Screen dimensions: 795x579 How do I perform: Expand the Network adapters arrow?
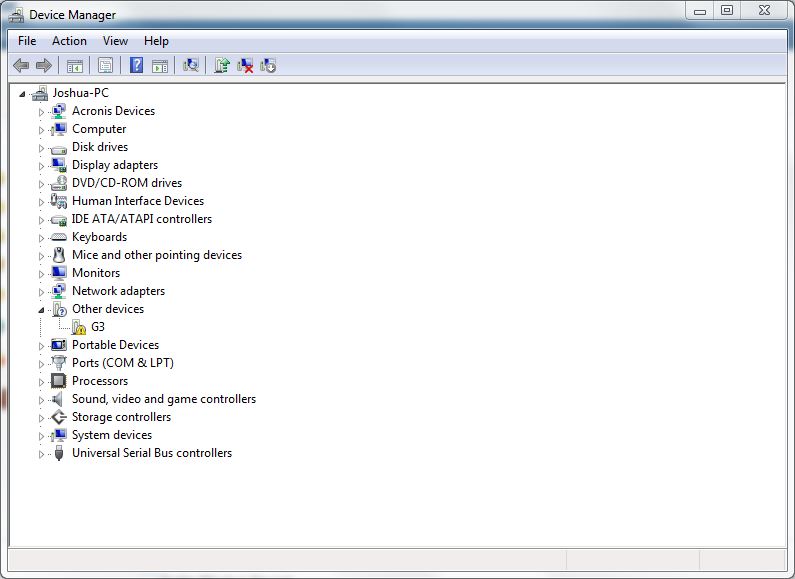[x=41, y=292]
